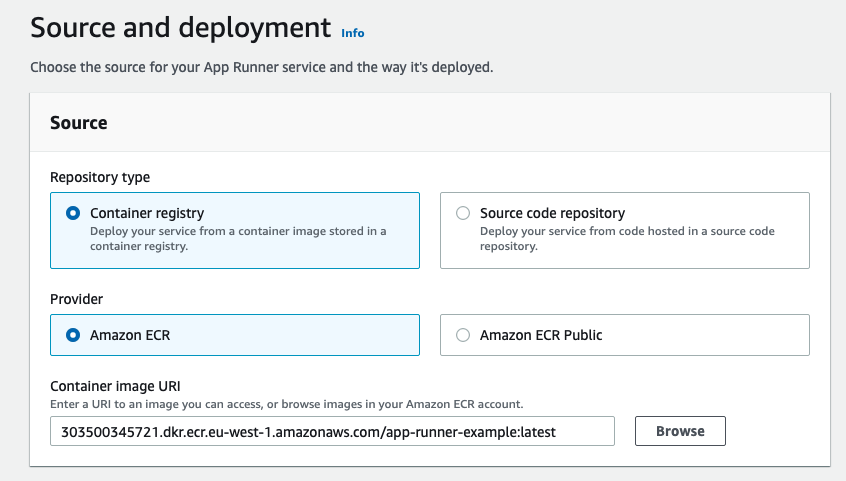
Task: Click the Container registry option description text
Action: (x=238, y=238)
